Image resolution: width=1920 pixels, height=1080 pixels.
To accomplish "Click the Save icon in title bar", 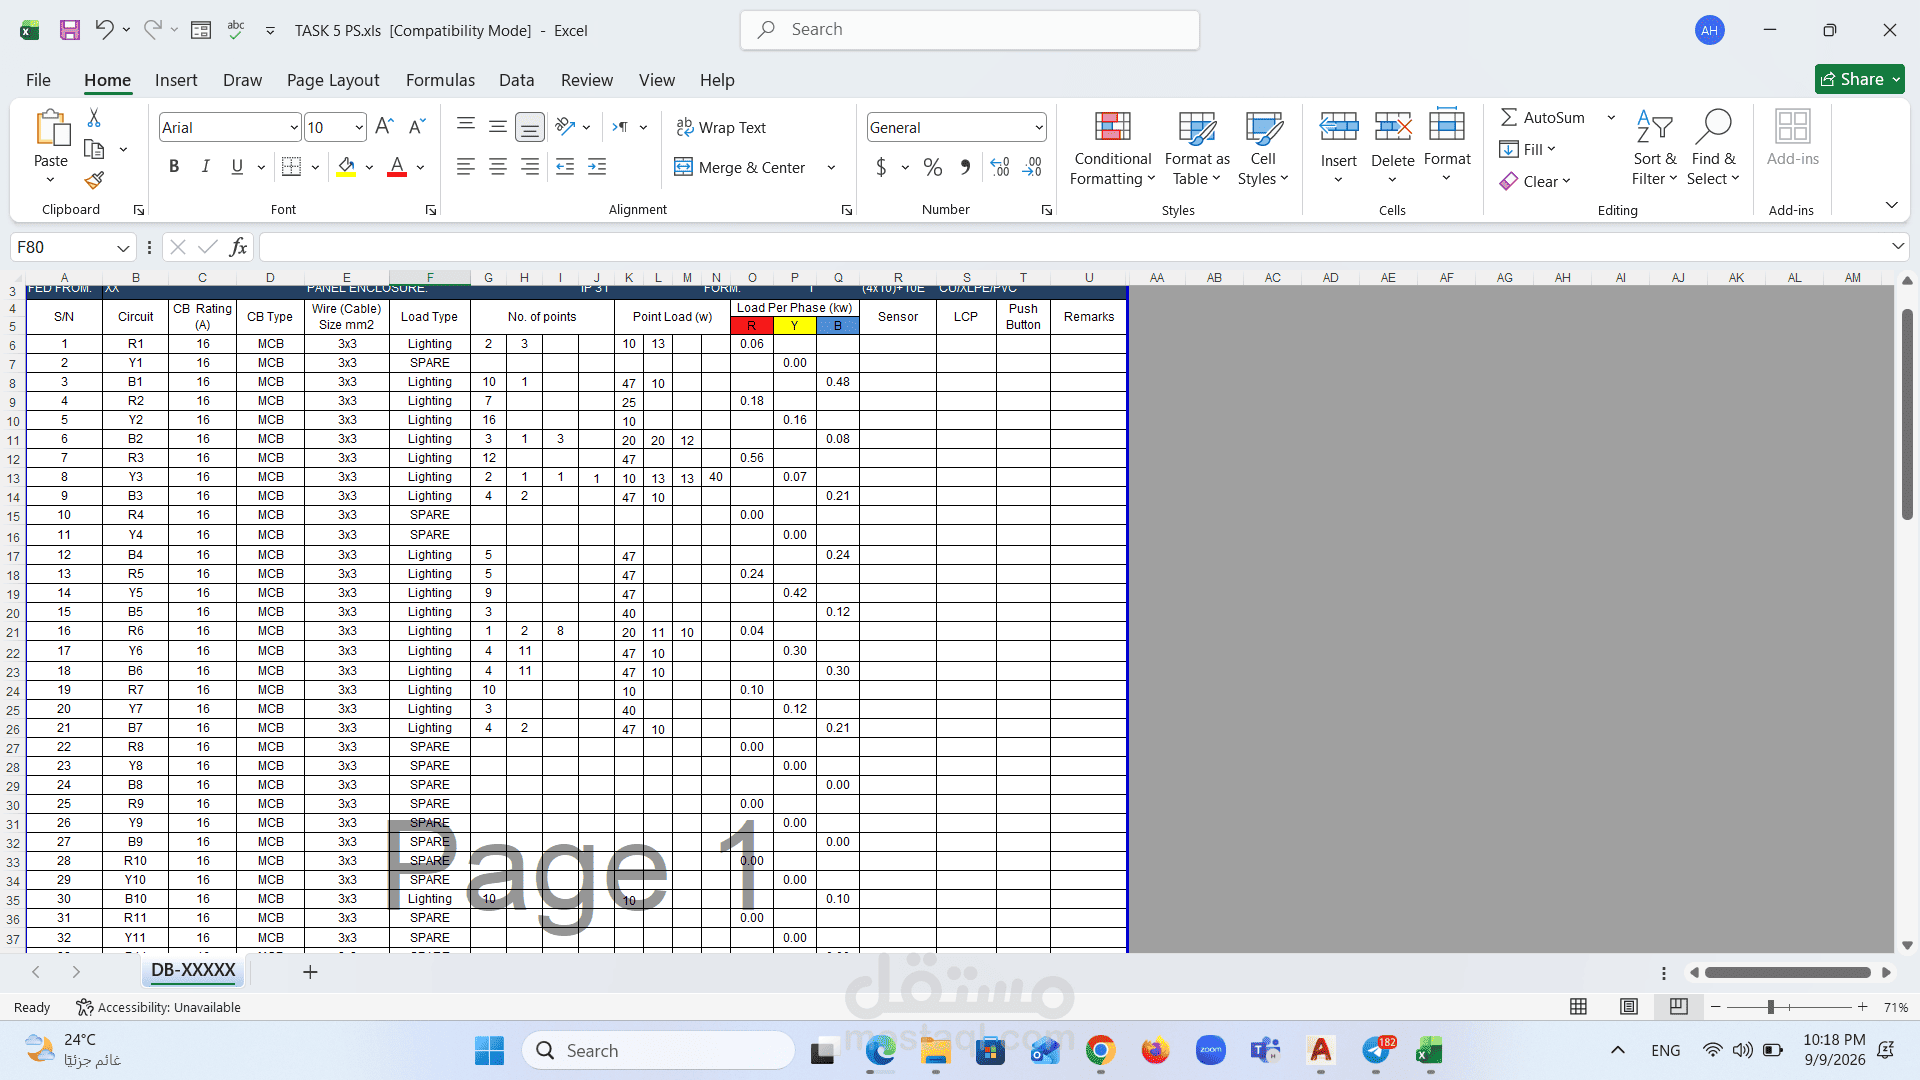I will pos(69,30).
